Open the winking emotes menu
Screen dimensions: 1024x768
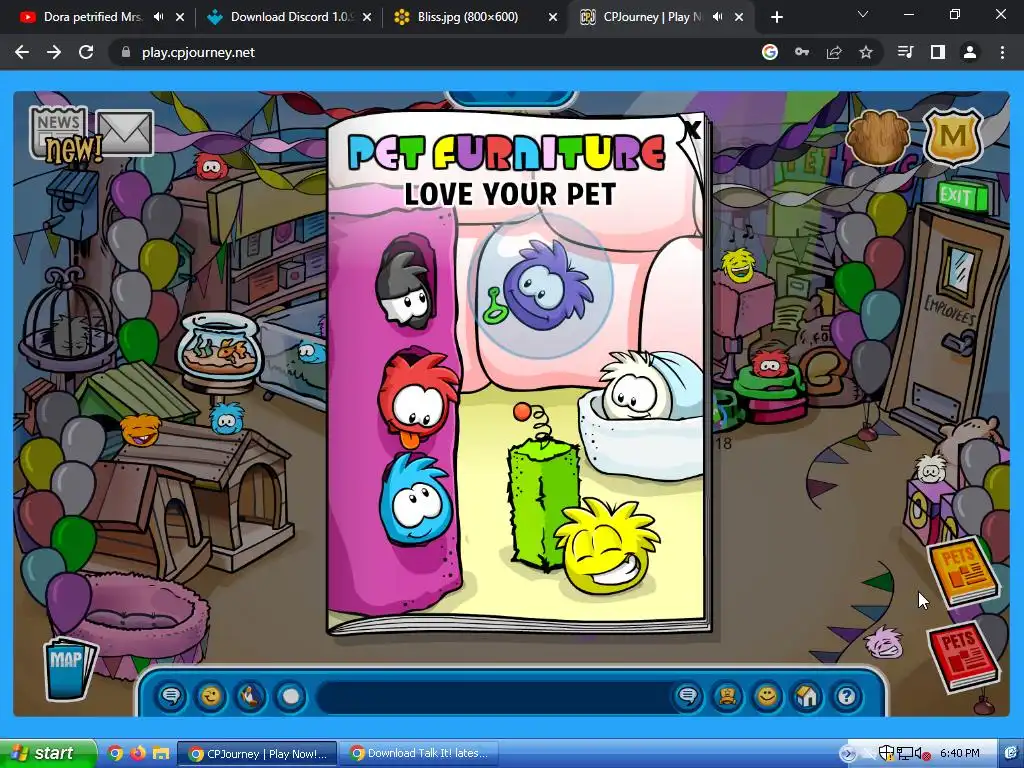211,696
